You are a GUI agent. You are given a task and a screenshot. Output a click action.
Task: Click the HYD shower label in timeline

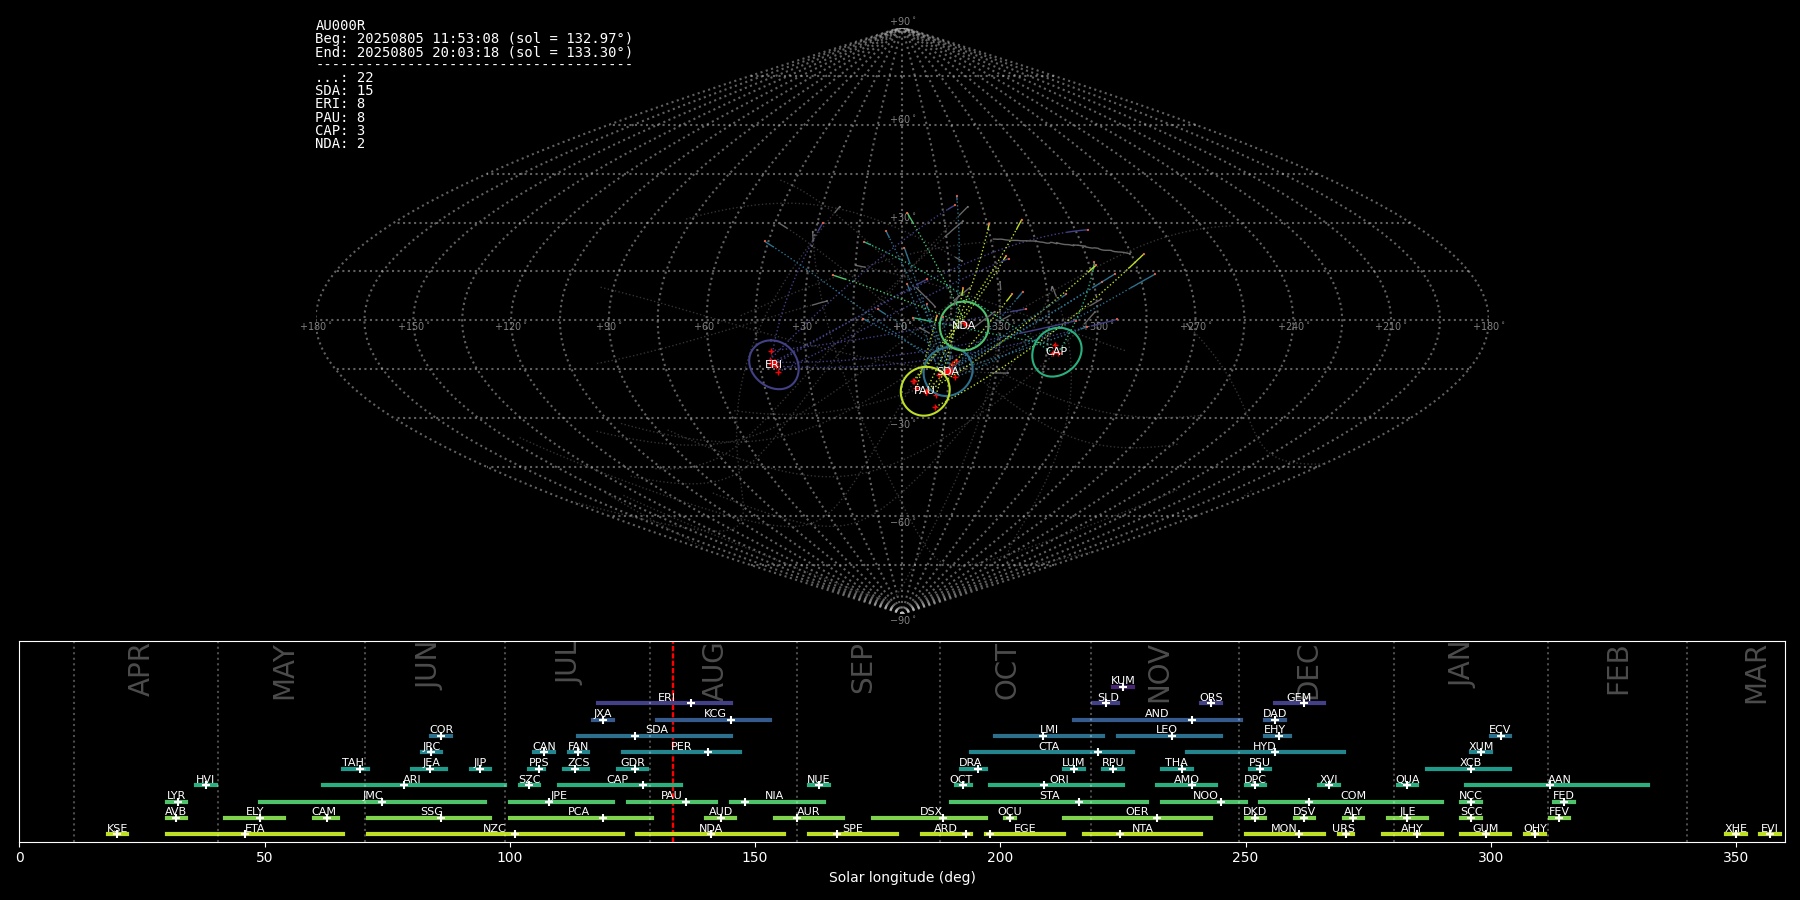1264,747
